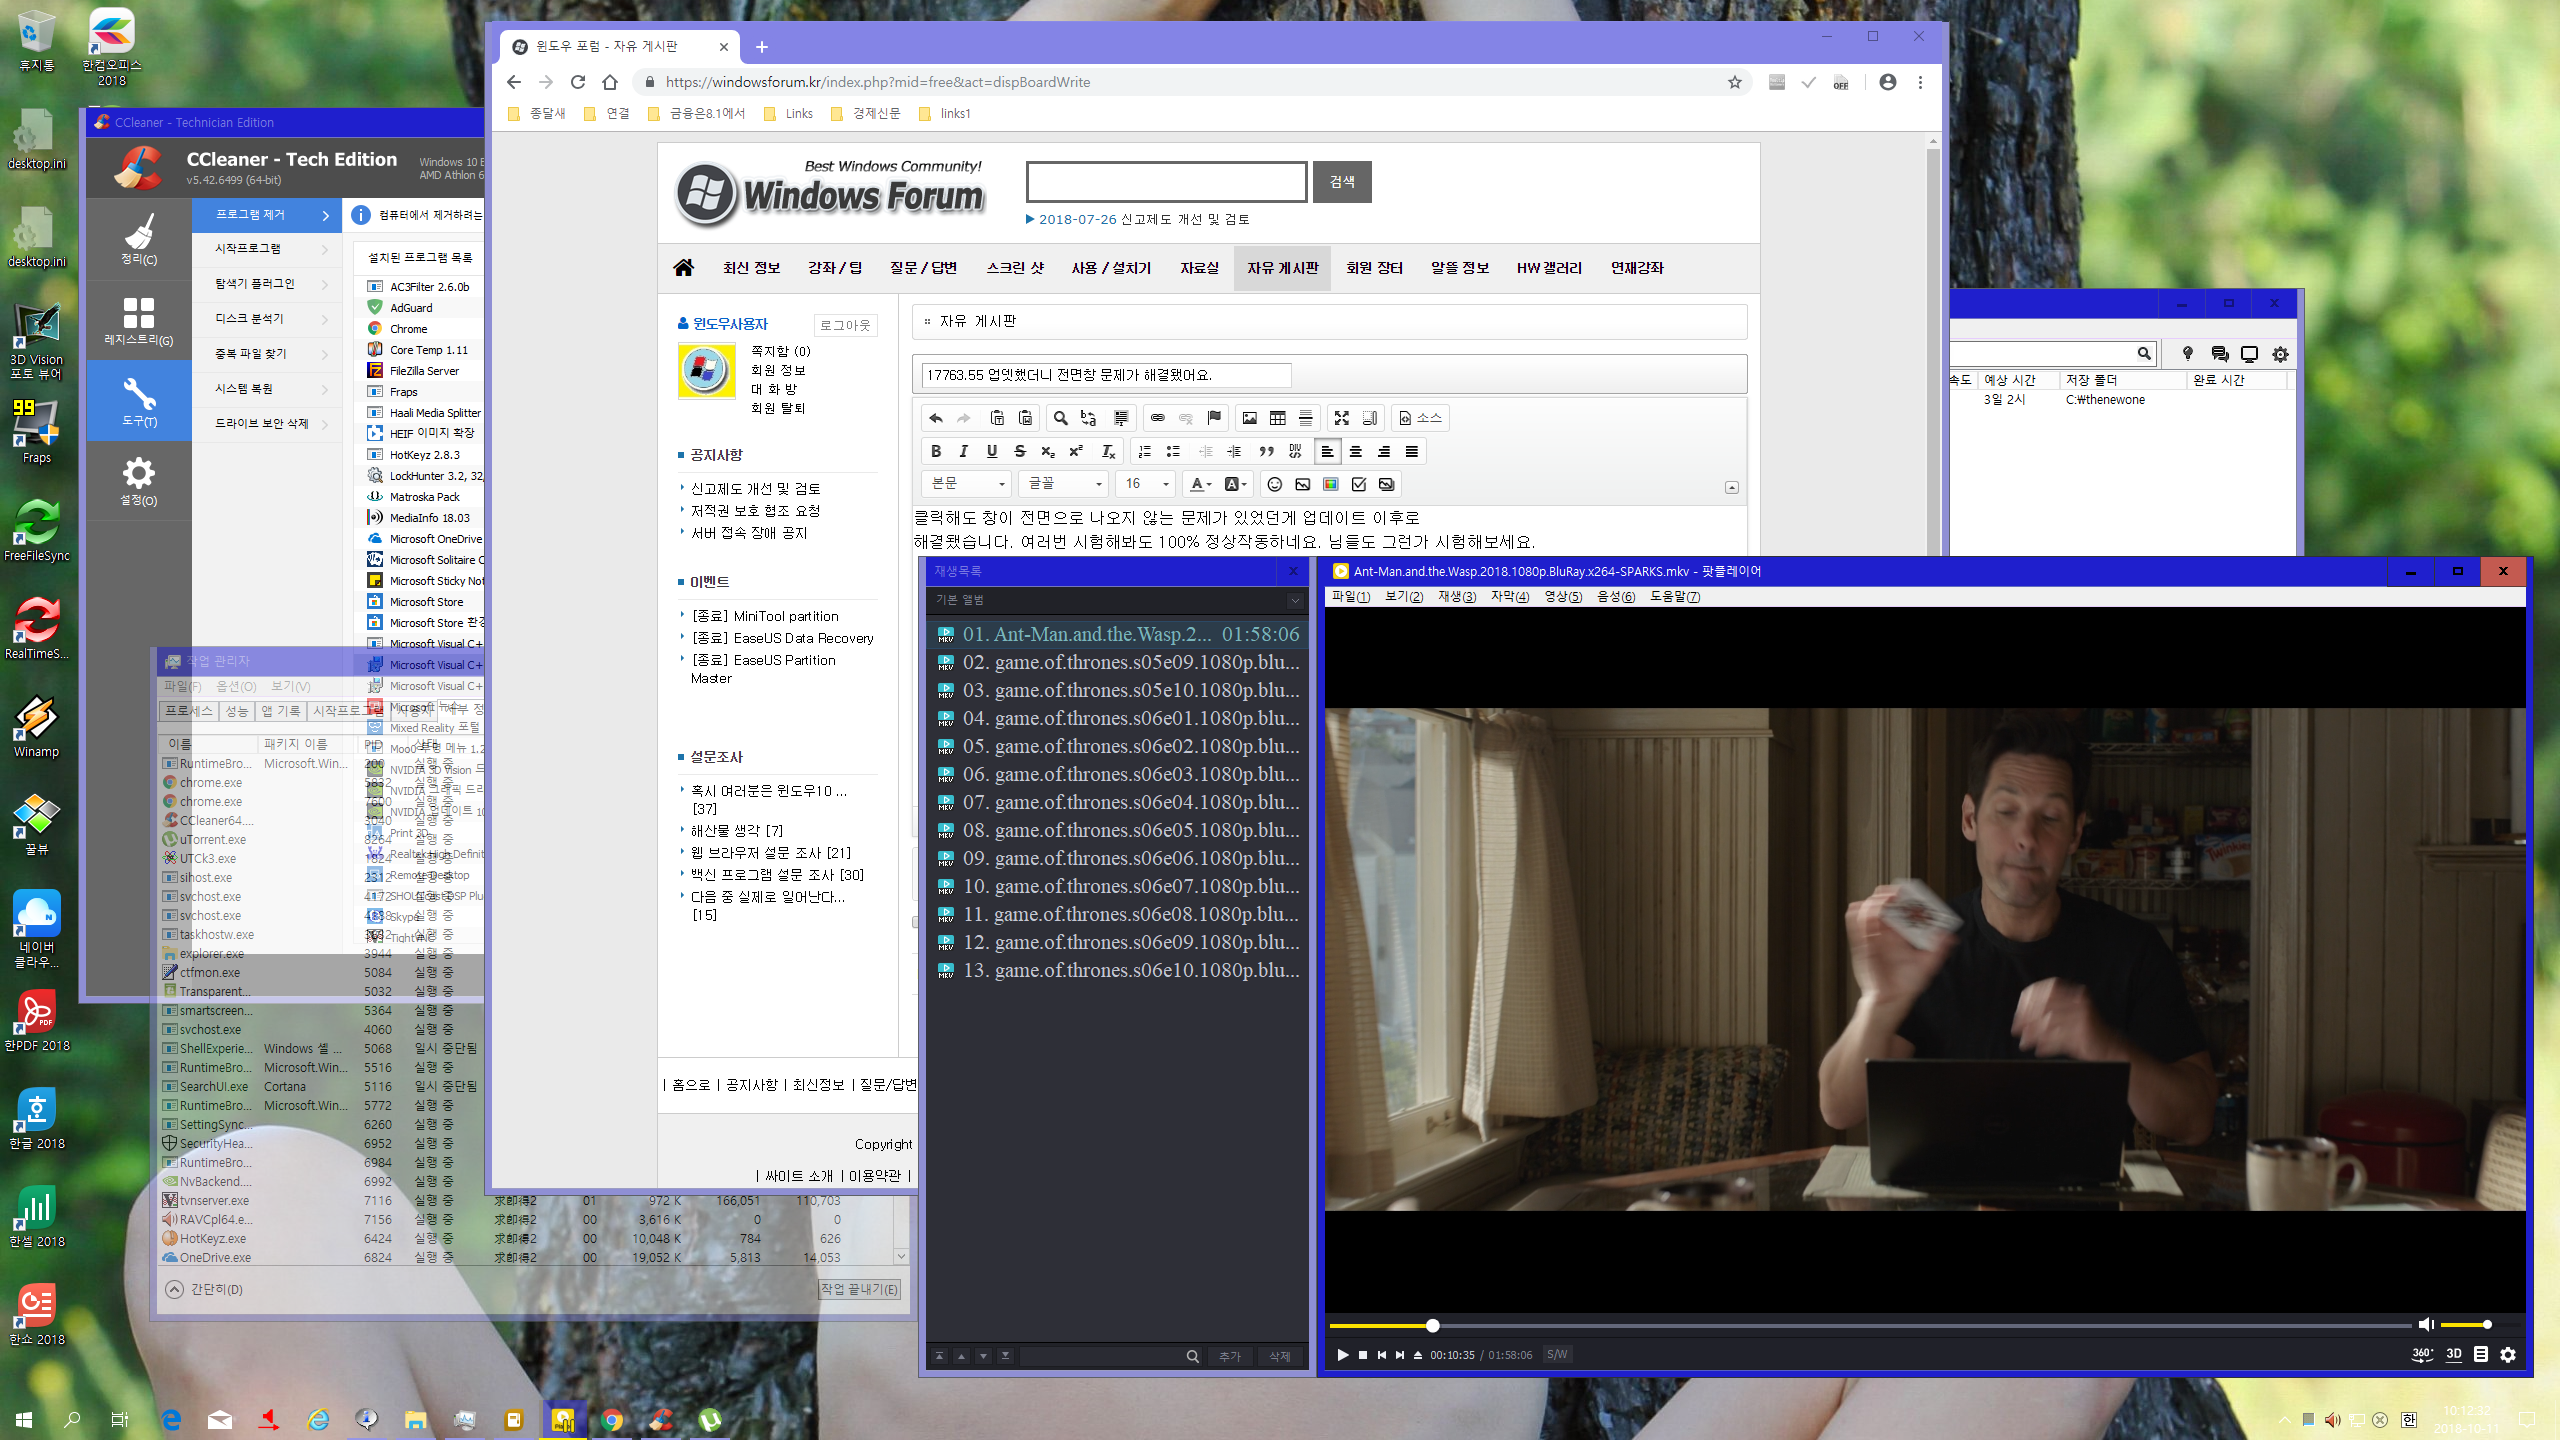This screenshot has width=2560, height=1440.
Task: Click the forum home icon in navigation
Action: click(x=684, y=267)
